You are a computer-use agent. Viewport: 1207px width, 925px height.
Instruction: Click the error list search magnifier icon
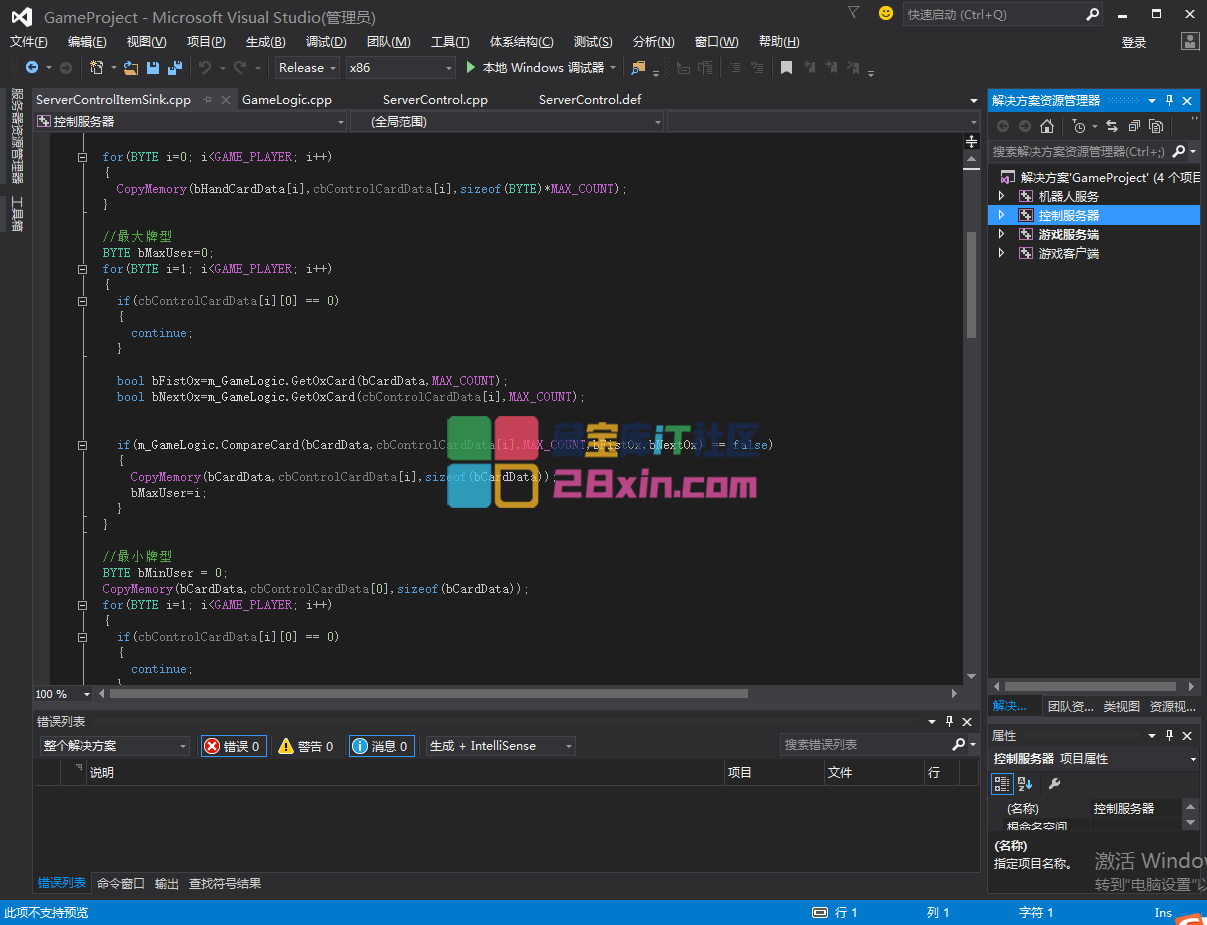[x=959, y=745]
